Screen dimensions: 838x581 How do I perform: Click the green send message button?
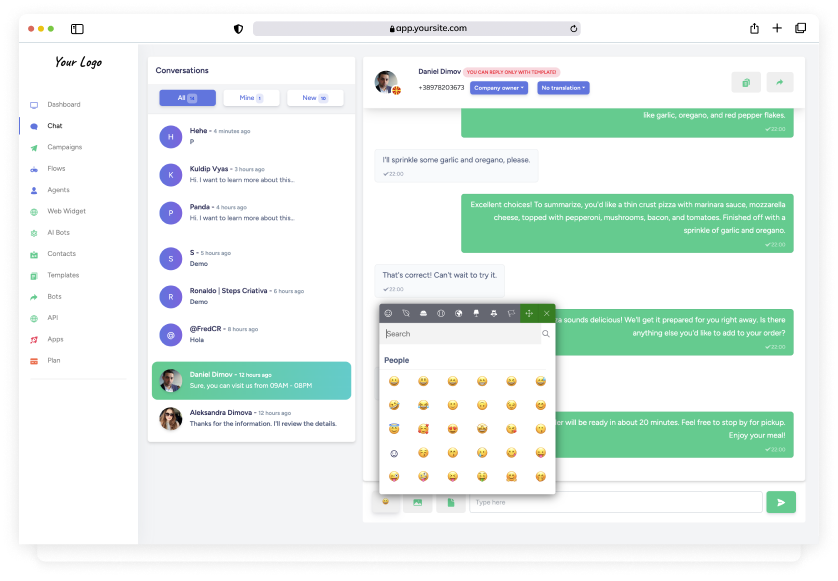pyautogui.click(x=781, y=502)
